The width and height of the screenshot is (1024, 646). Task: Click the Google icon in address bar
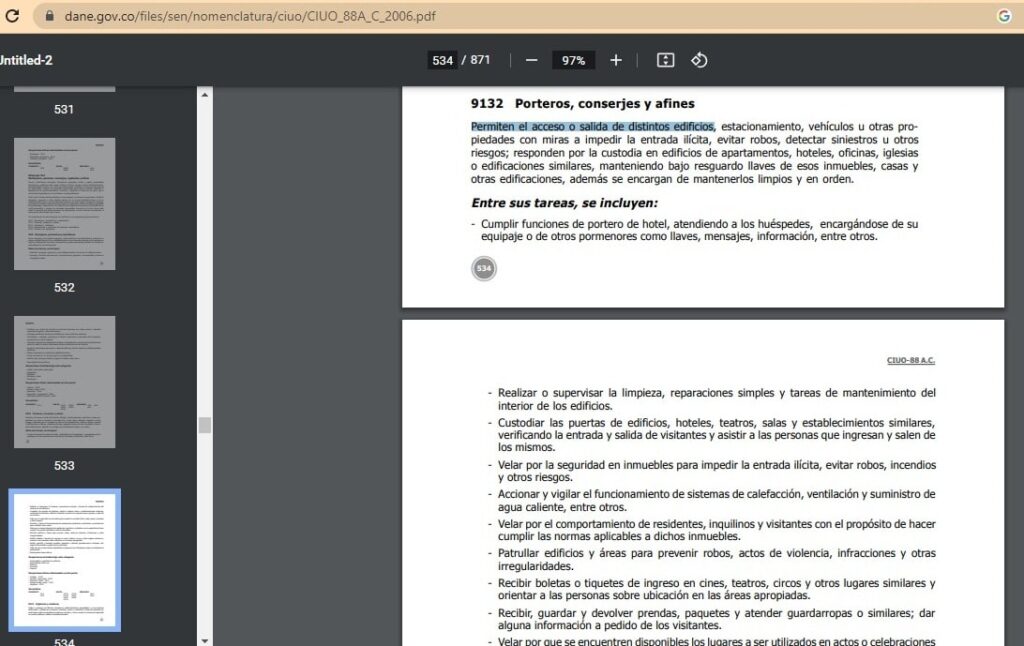click(1004, 16)
